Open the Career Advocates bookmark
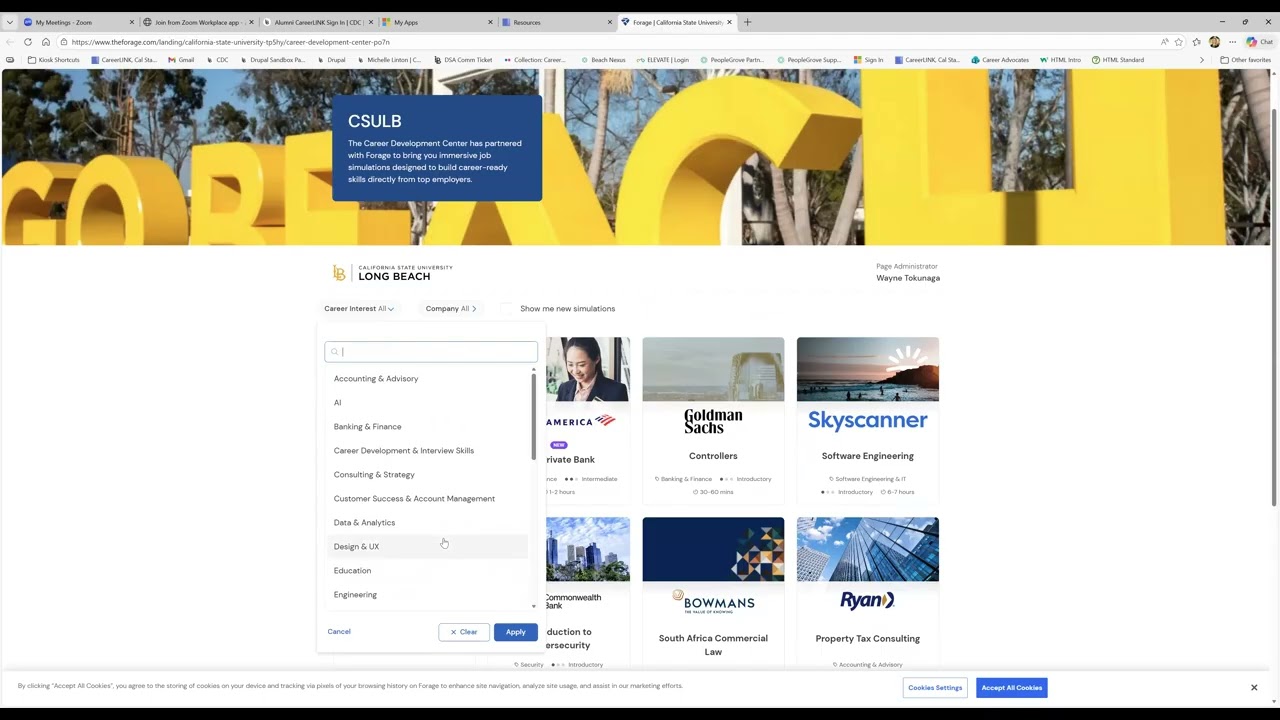 pyautogui.click(x=999, y=60)
